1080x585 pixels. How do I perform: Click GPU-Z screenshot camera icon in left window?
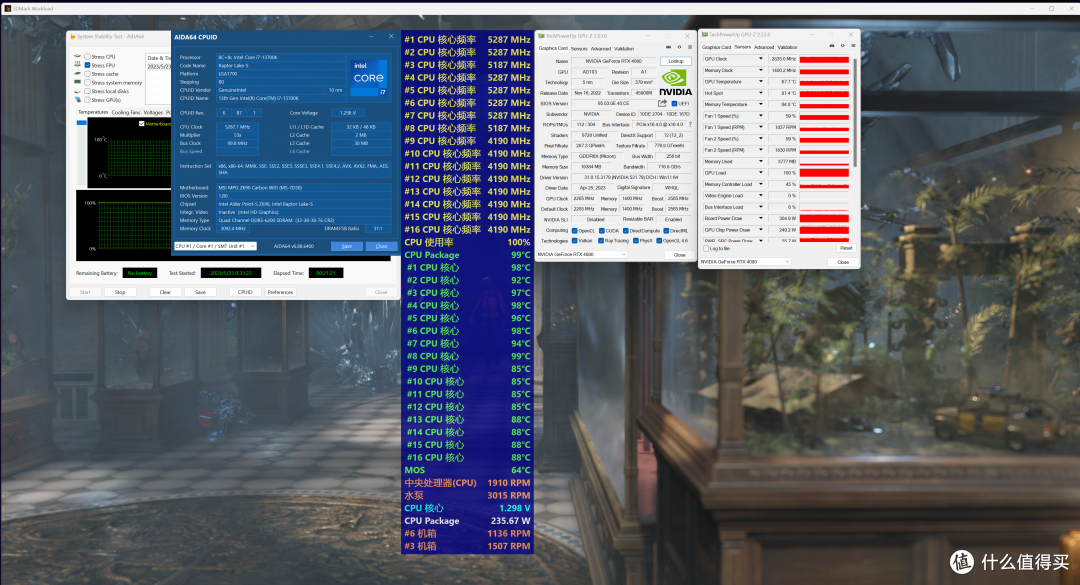tap(669, 48)
